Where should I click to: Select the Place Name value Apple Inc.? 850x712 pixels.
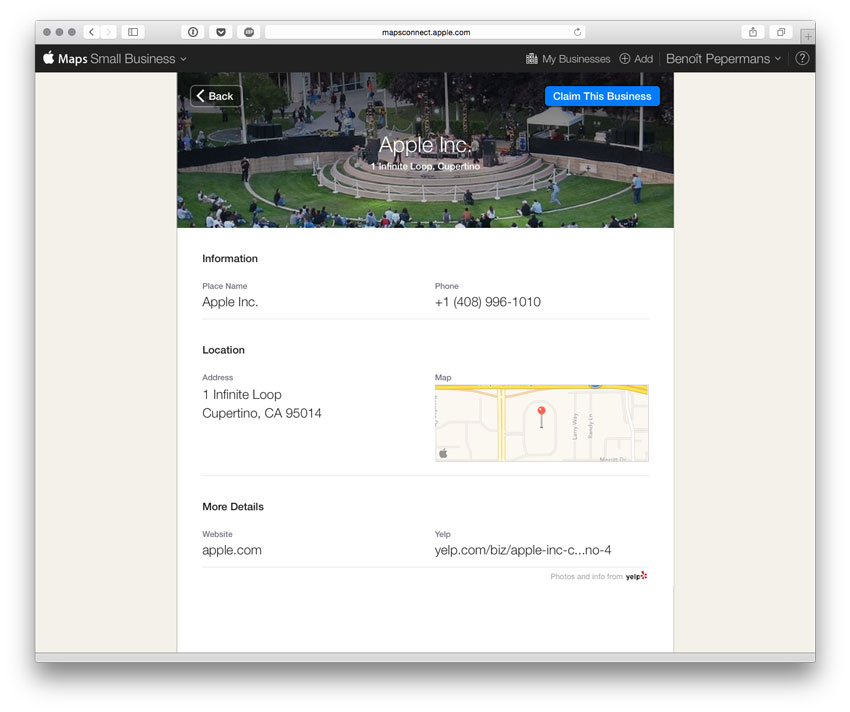coord(230,302)
